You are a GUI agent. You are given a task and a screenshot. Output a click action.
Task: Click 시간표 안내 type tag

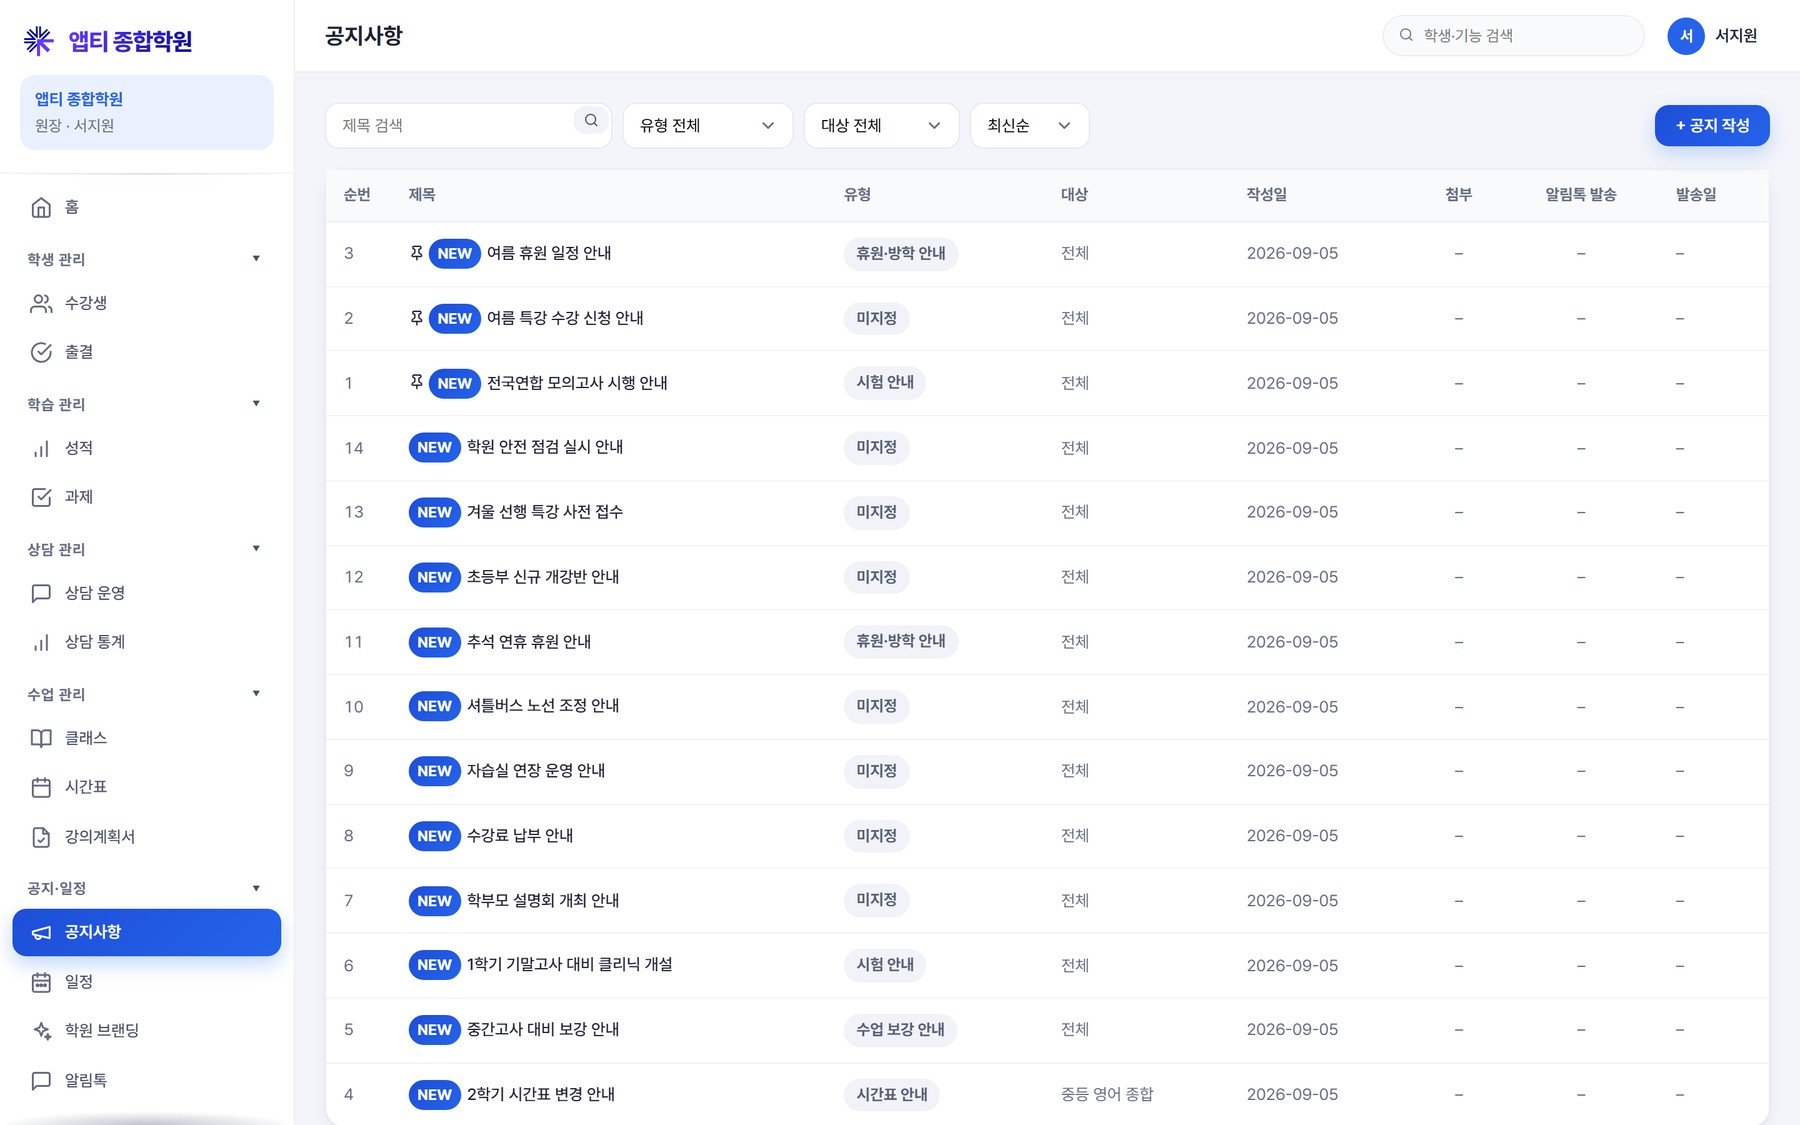(891, 1094)
